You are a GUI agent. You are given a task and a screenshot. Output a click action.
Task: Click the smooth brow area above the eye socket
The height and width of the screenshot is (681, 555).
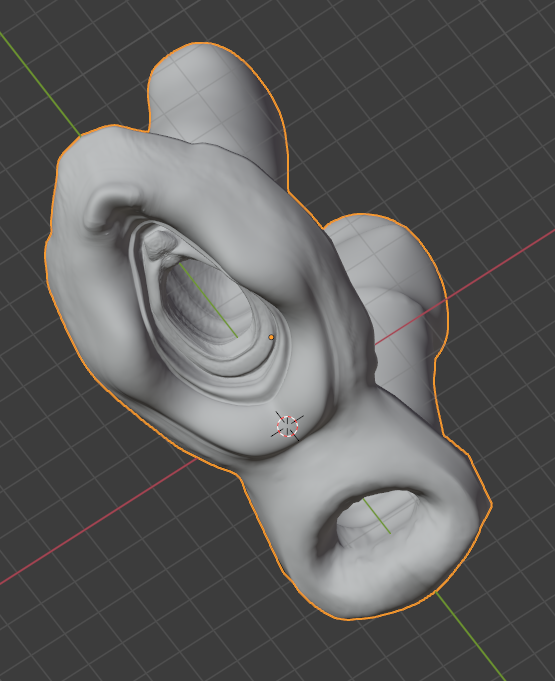tap(226, 187)
